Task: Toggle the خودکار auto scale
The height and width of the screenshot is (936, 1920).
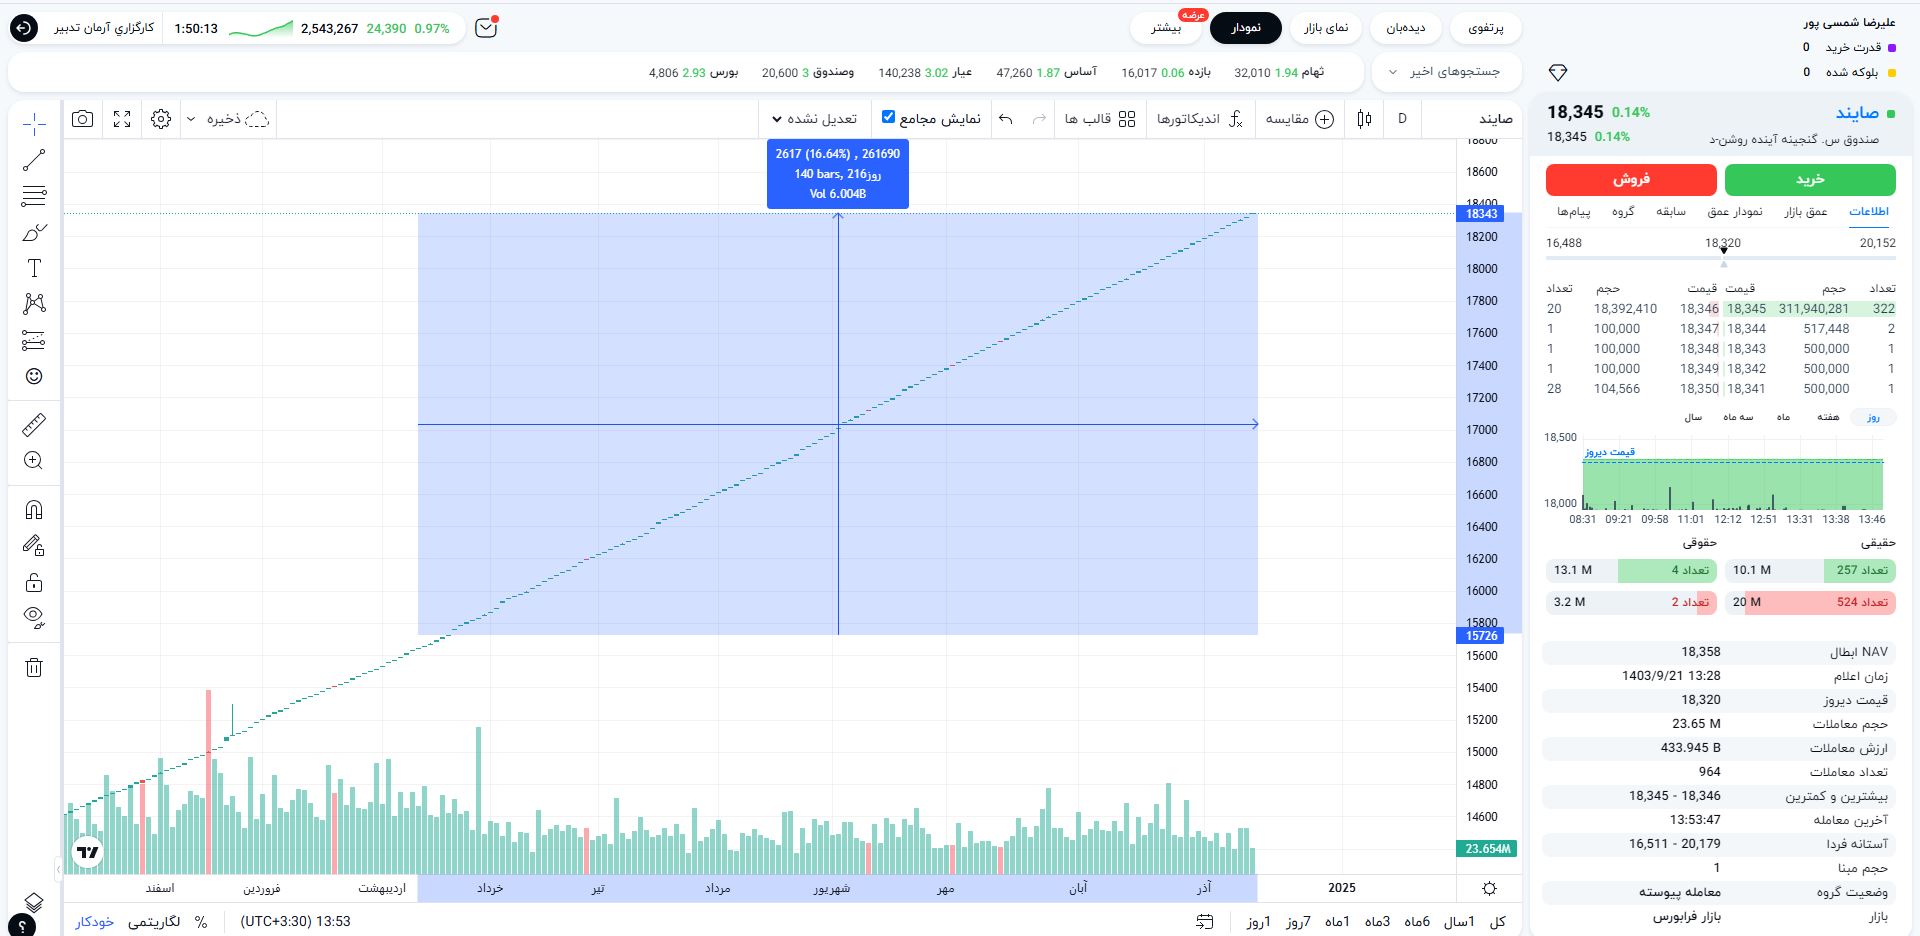Action: click(x=95, y=921)
